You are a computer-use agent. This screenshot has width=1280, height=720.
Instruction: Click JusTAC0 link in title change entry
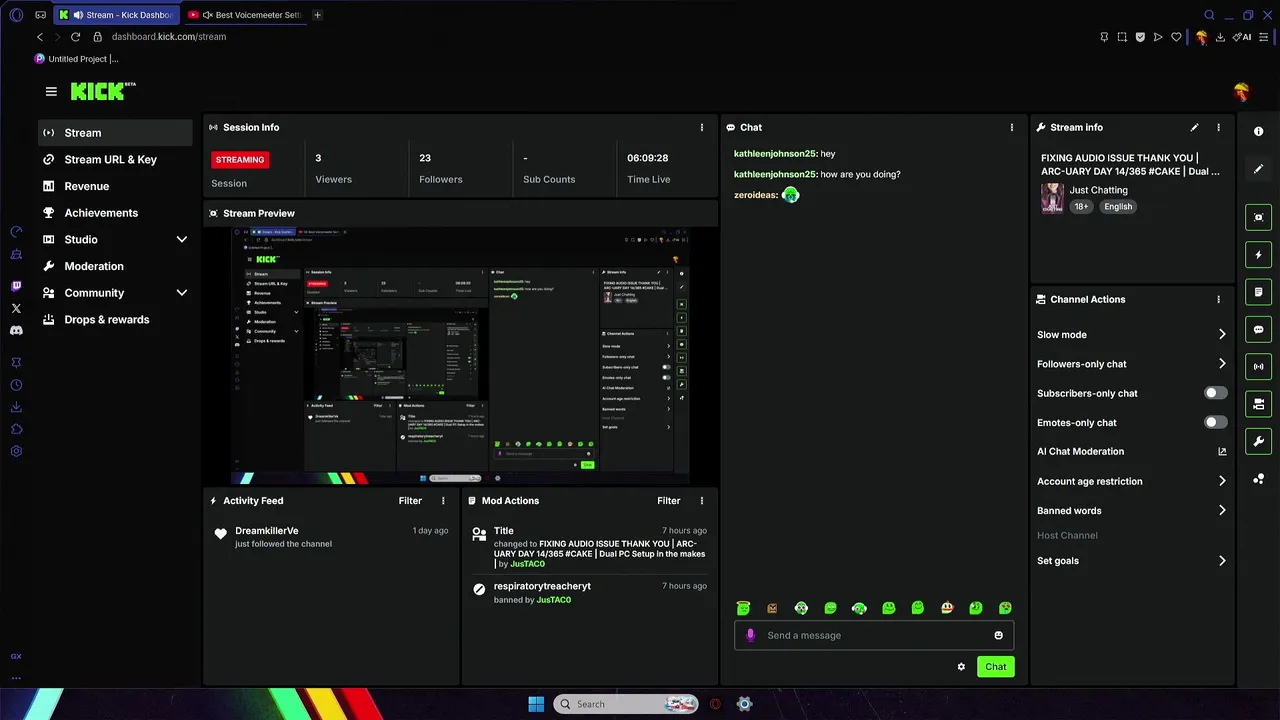[x=527, y=564]
